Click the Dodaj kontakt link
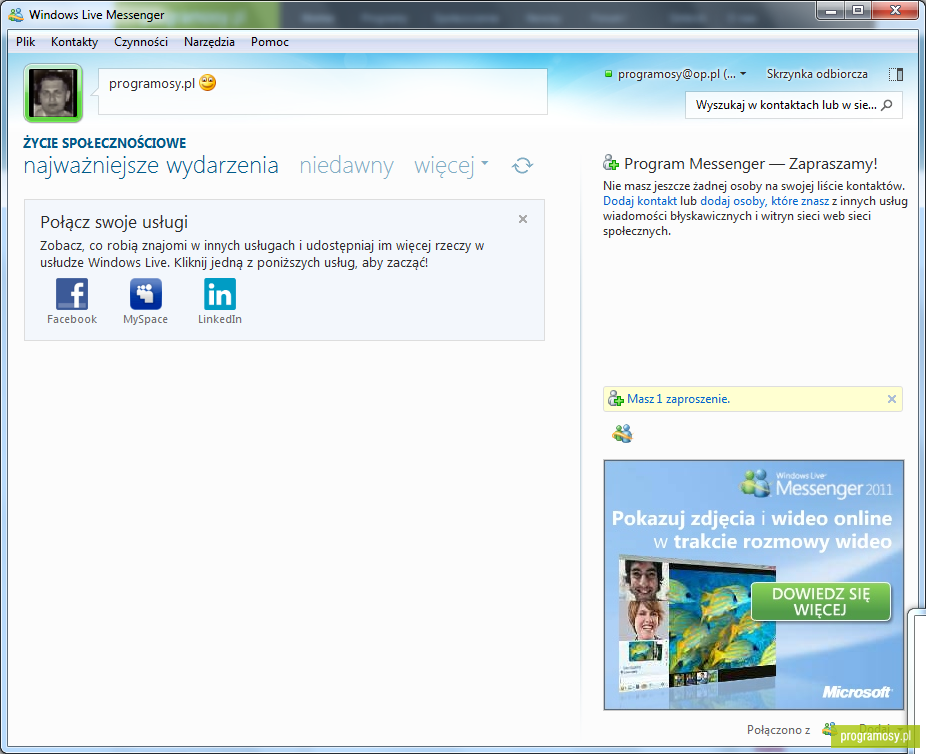This screenshot has height=754, width=926. click(640, 201)
